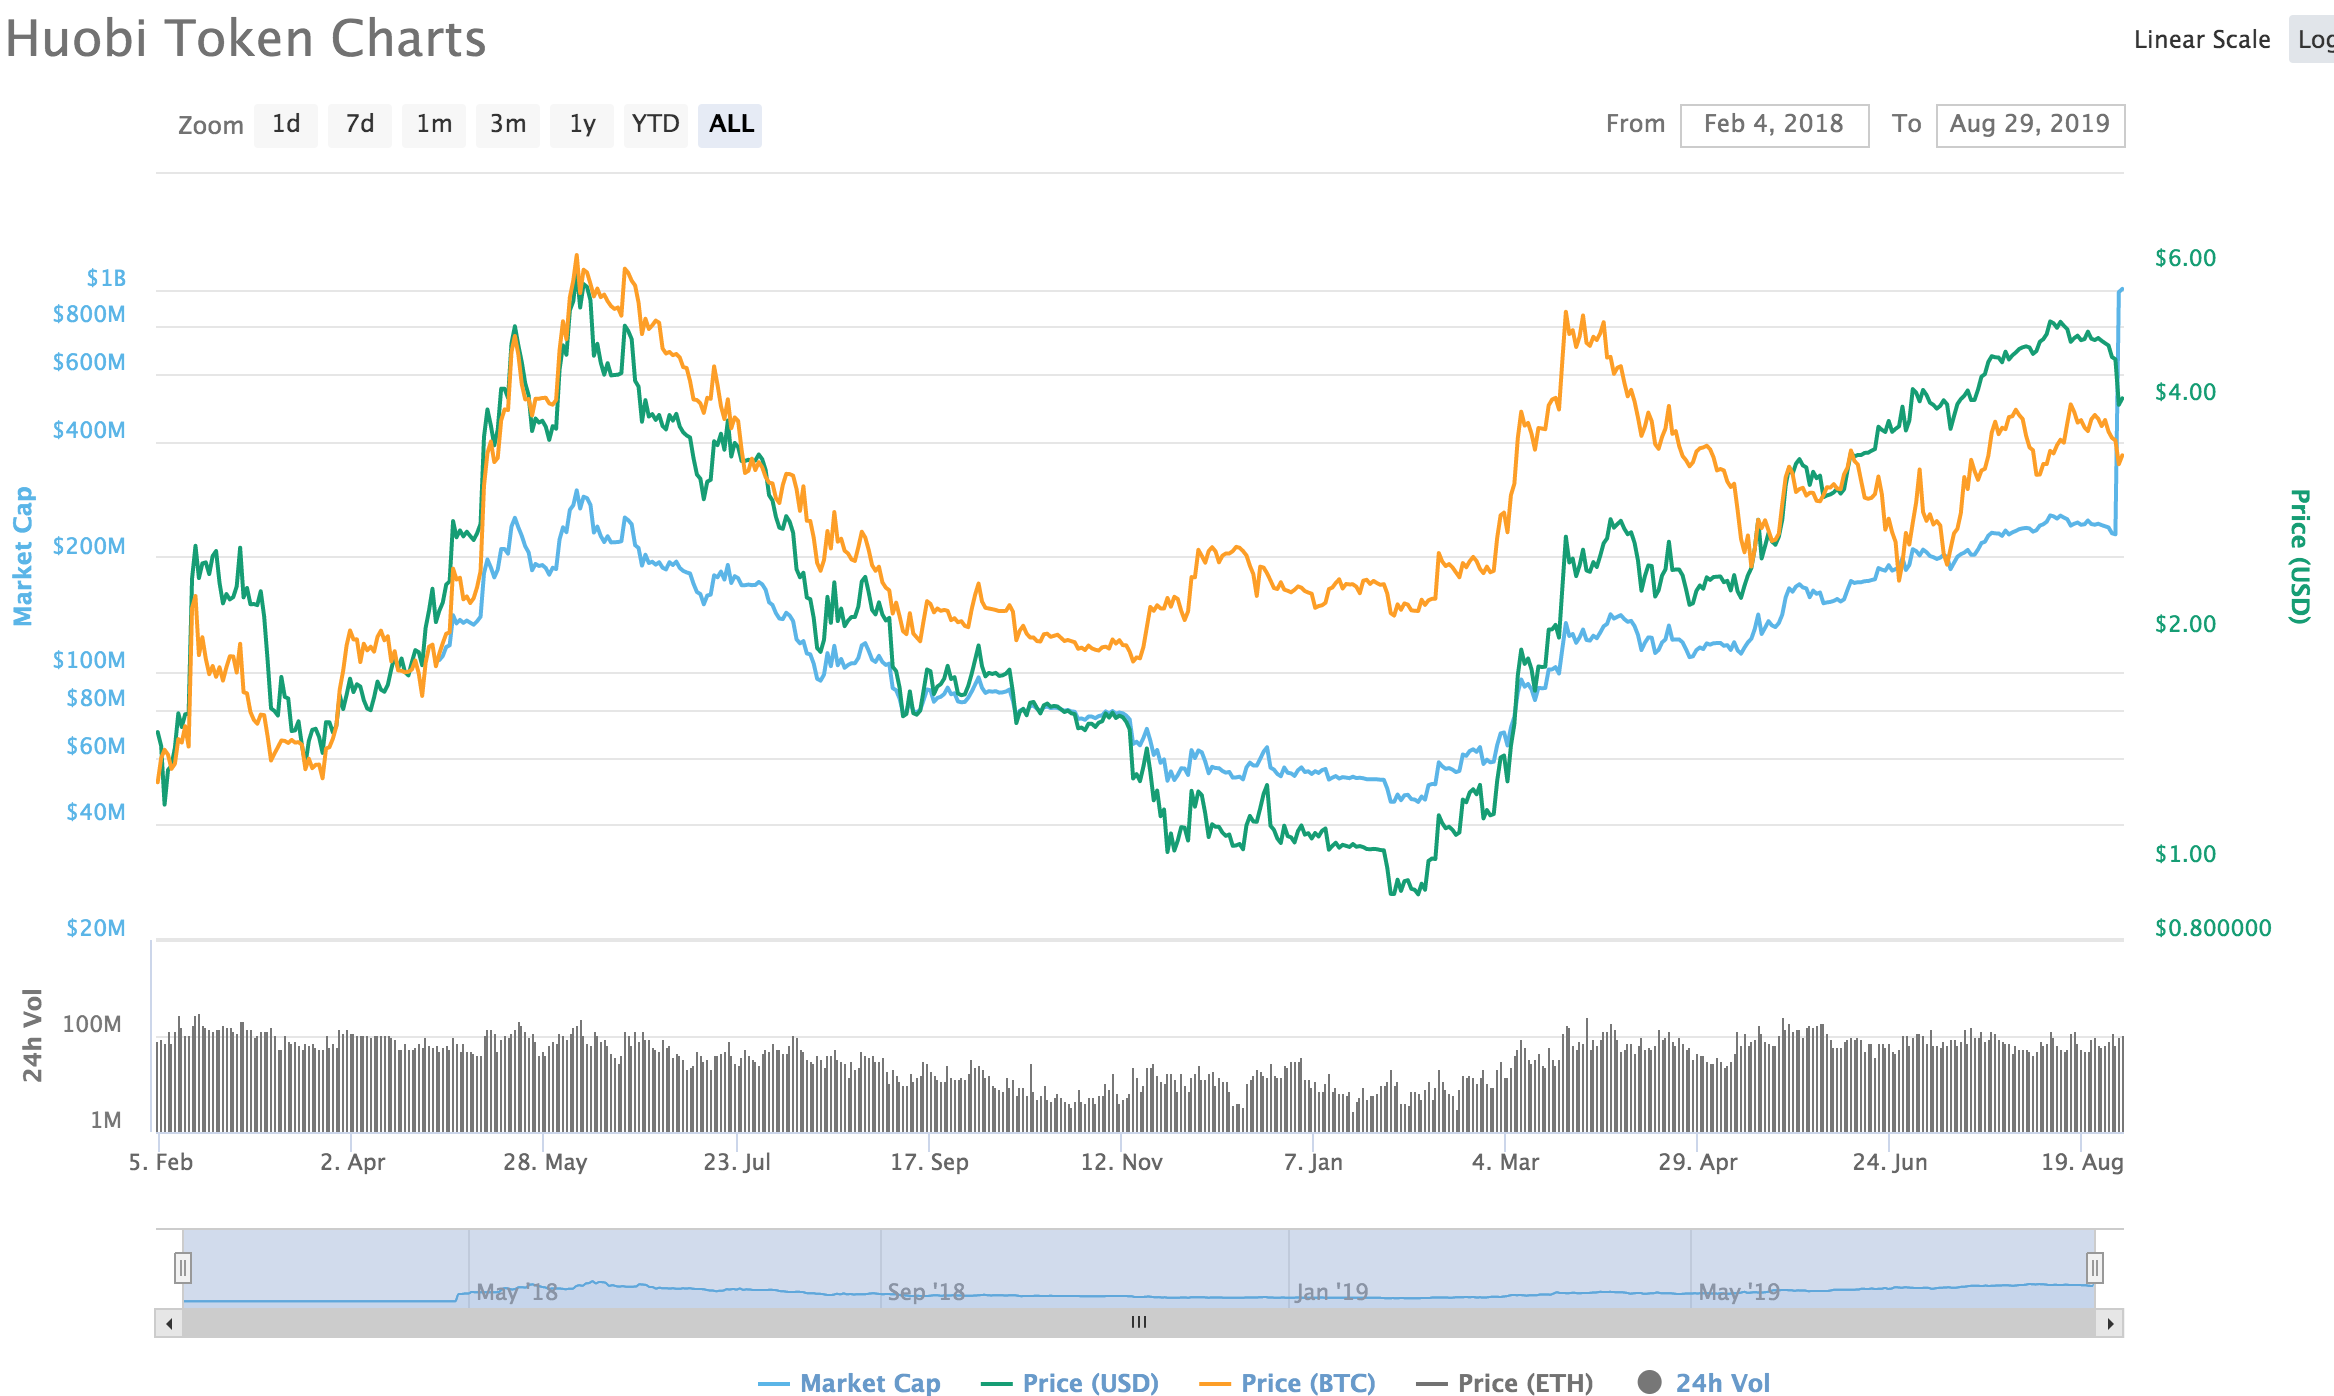
Task: Click the May '19 navigator label
Action: 1739,1292
